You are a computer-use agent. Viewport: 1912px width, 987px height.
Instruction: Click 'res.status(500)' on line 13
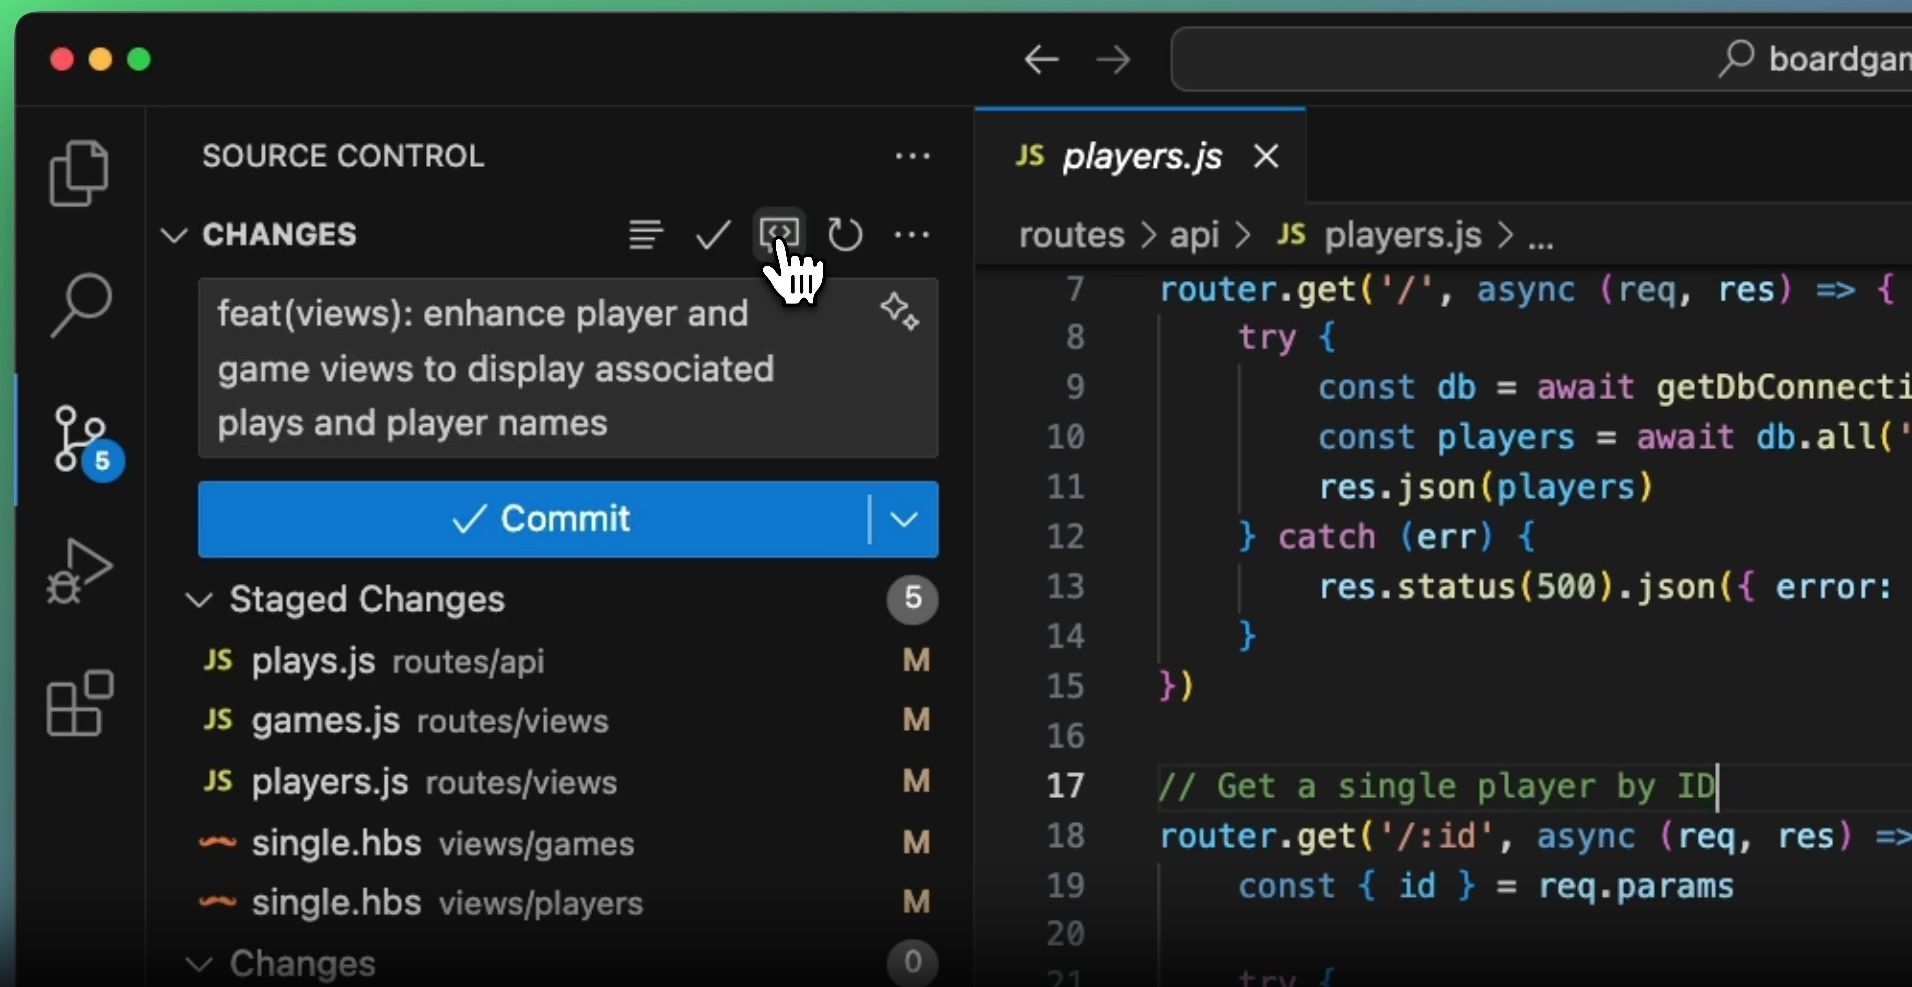tap(1465, 586)
